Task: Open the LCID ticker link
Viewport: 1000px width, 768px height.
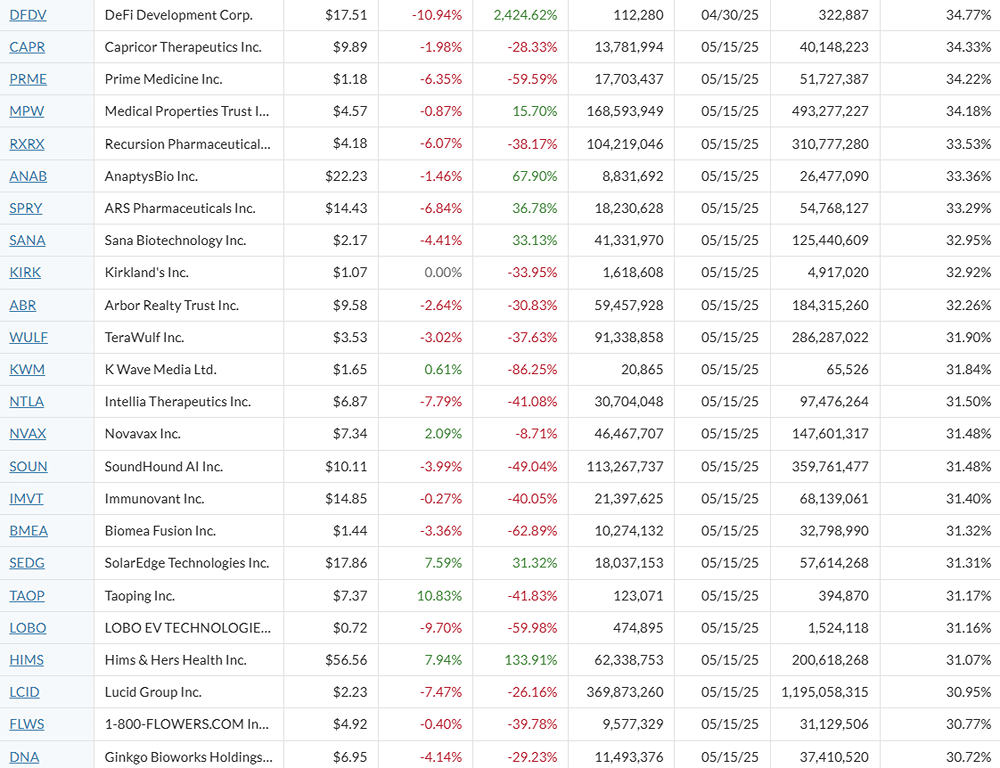Action: coord(25,692)
